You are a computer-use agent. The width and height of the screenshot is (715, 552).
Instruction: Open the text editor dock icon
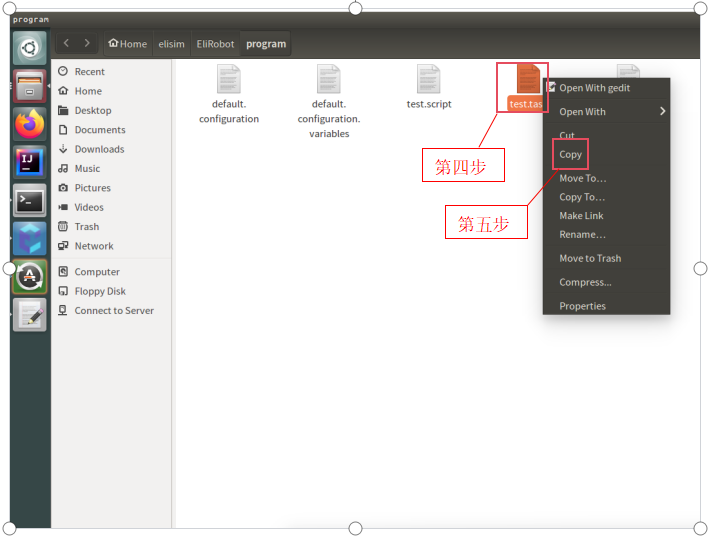point(30,314)
